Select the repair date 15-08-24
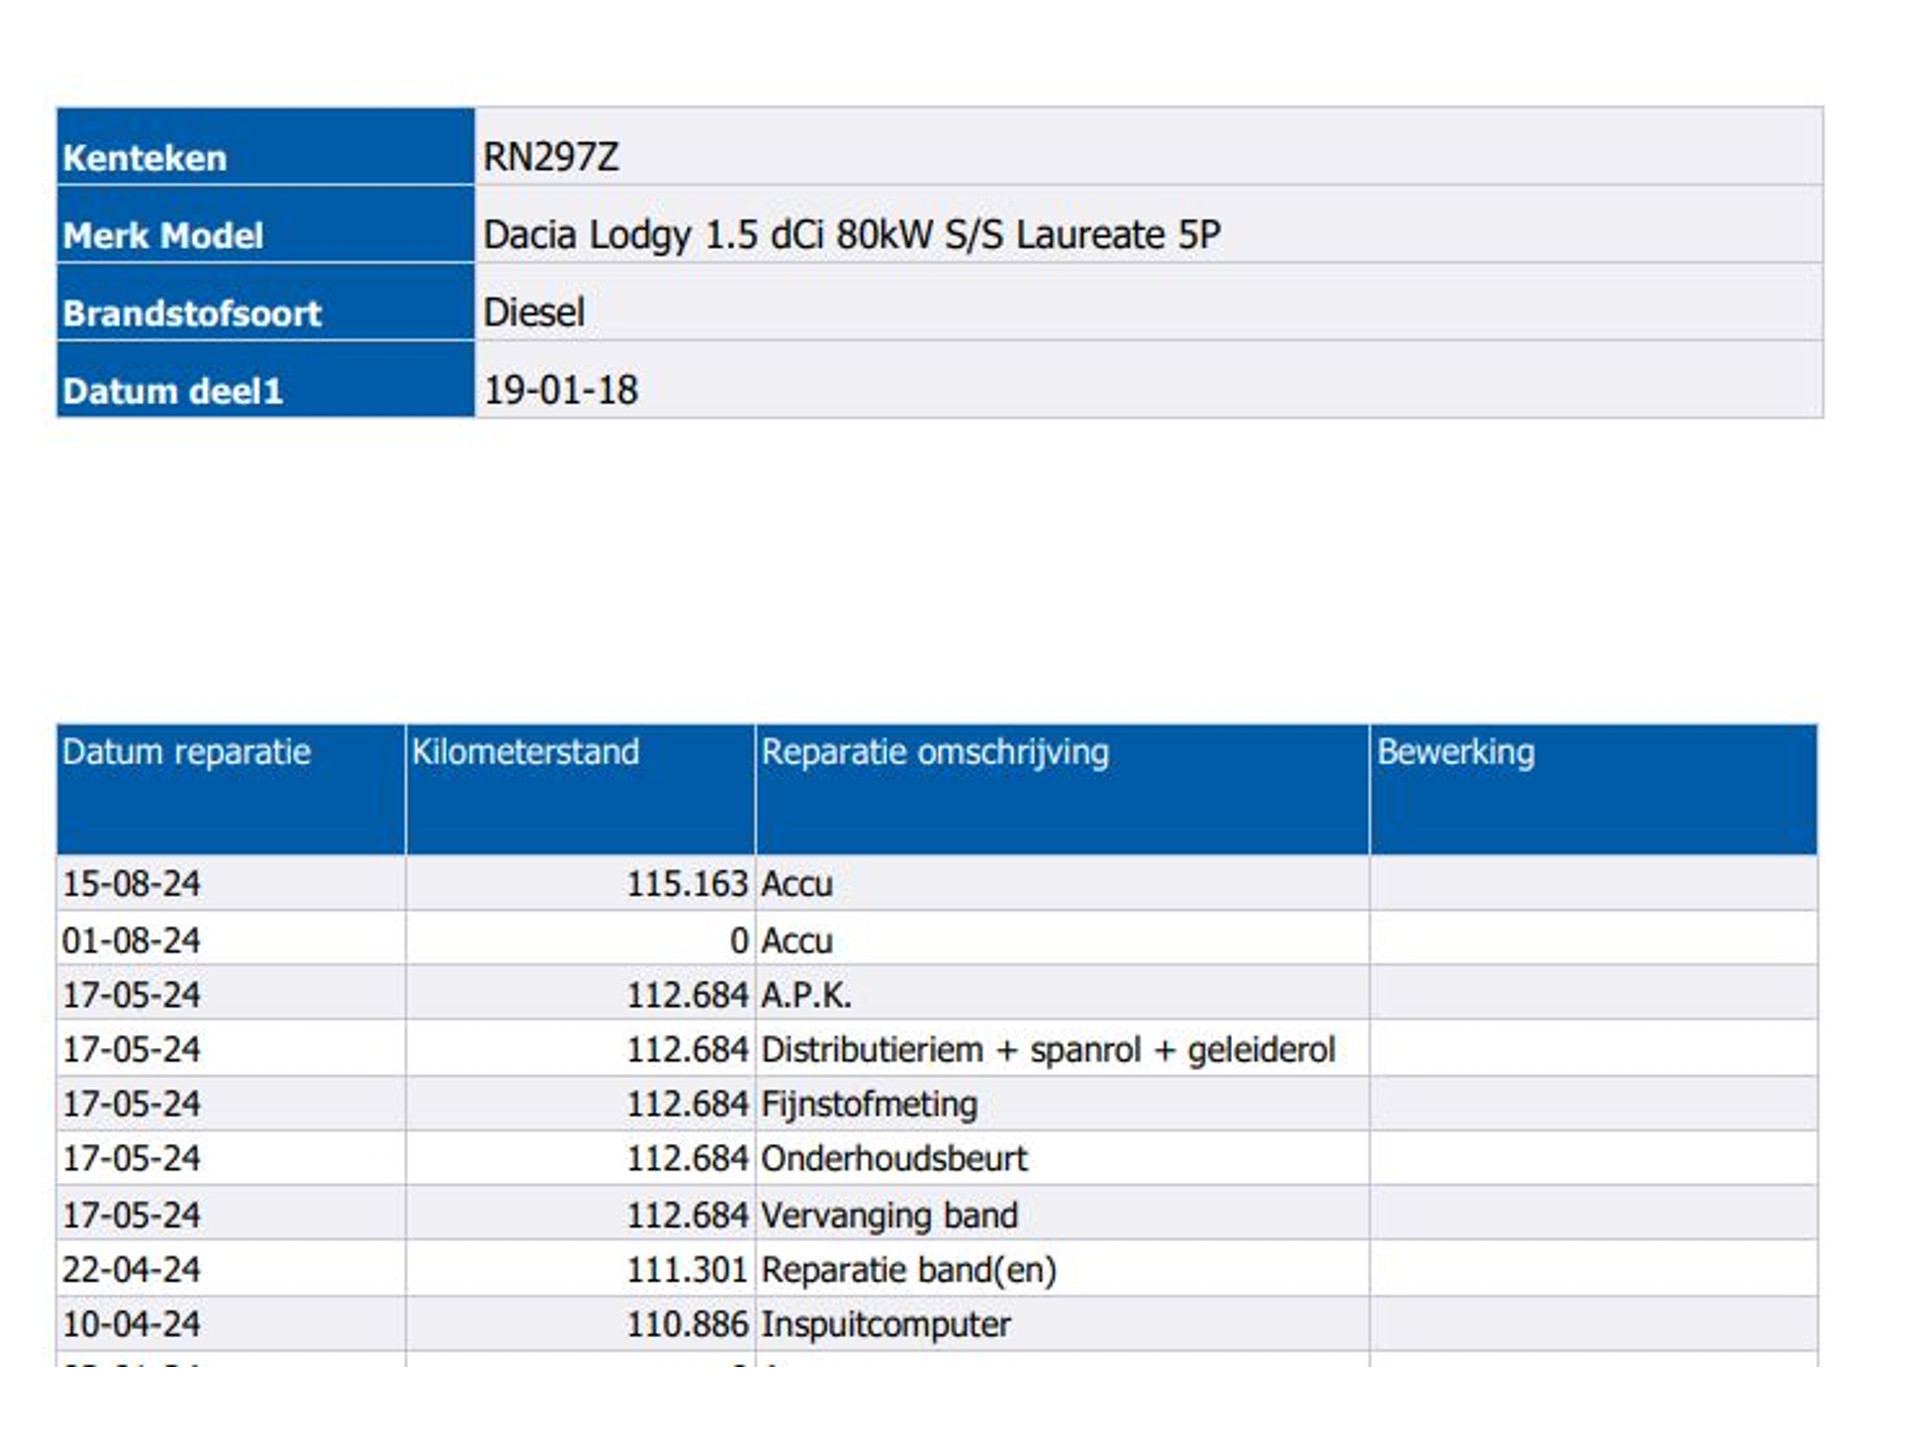 [131, 884]
